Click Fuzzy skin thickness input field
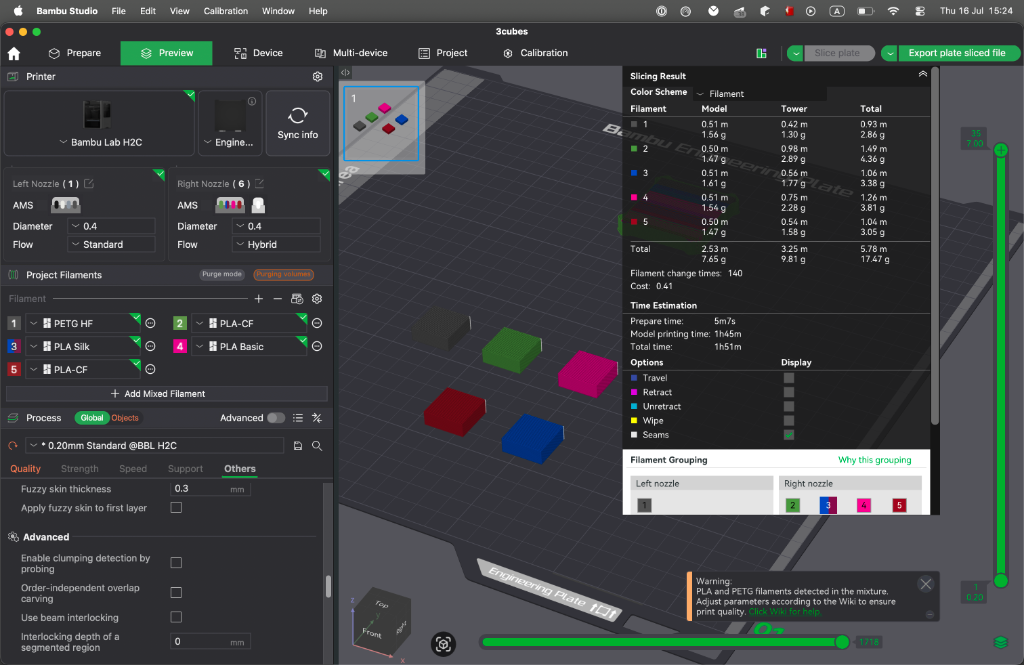 (x=210, y=489)
